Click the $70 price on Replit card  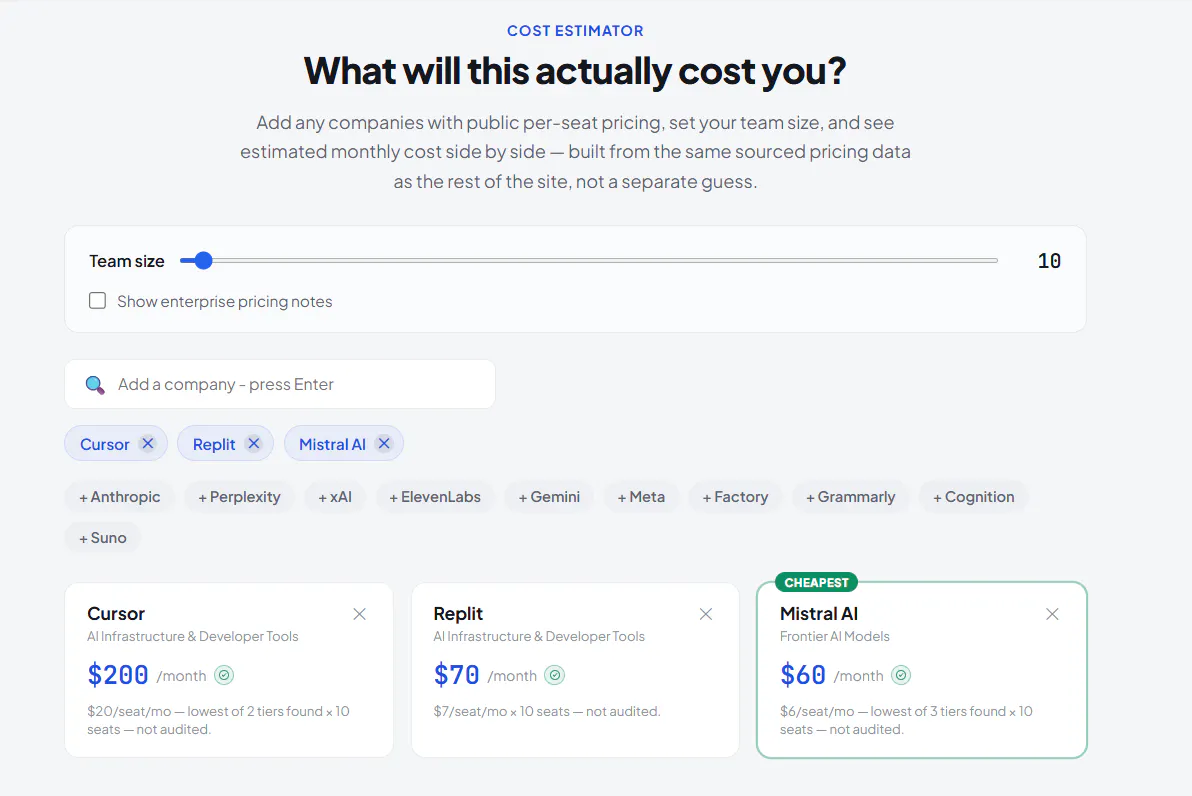point(456,675)
